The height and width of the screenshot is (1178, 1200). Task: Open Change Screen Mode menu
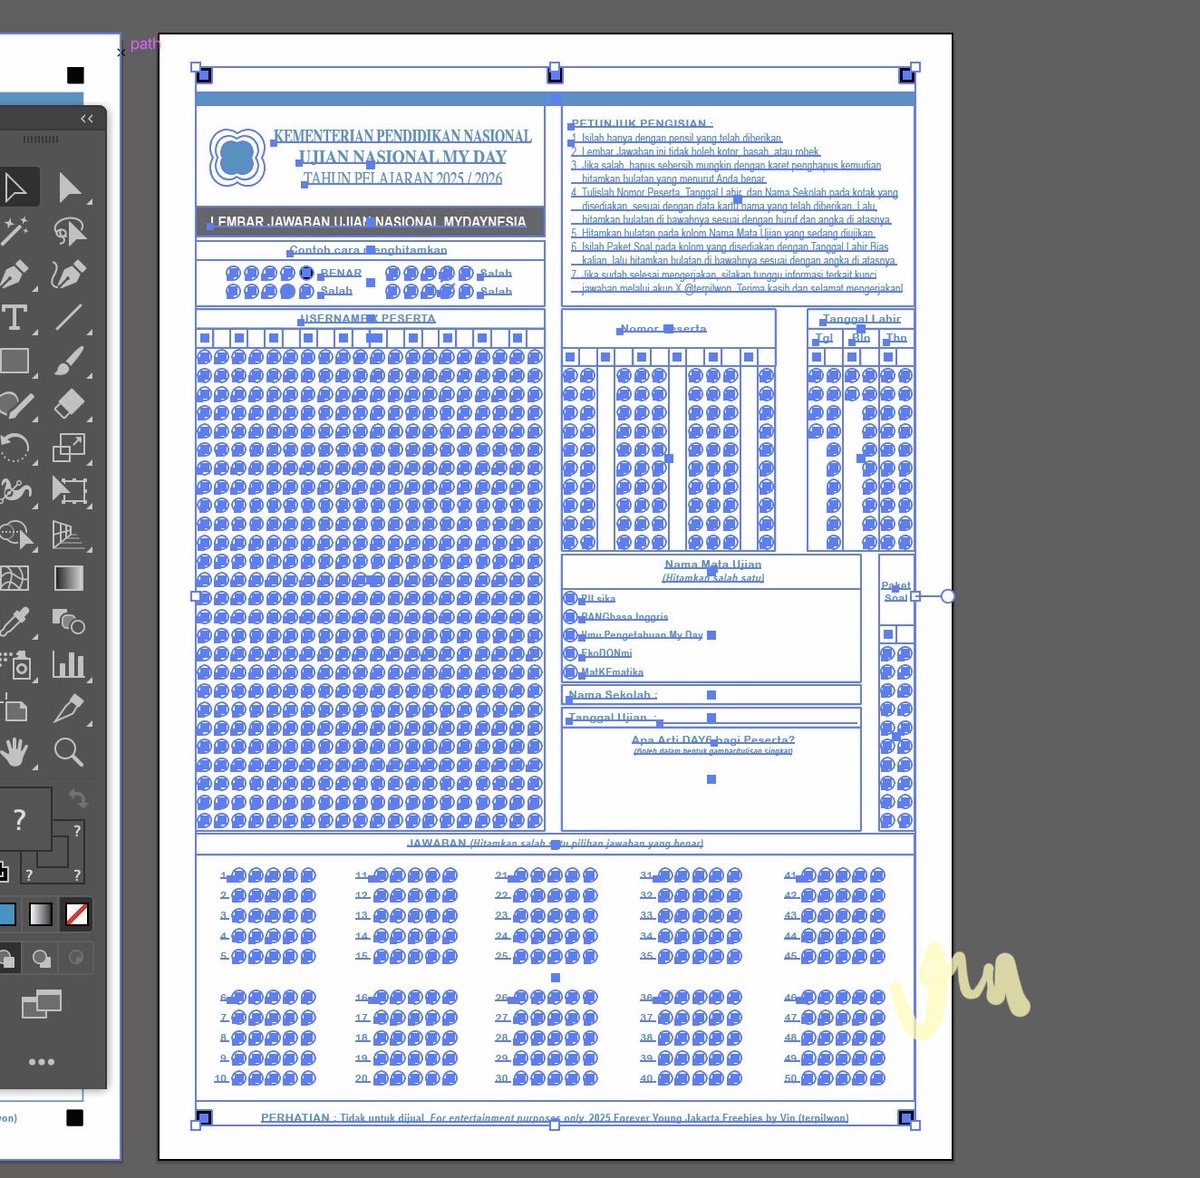coord(41,1003)
